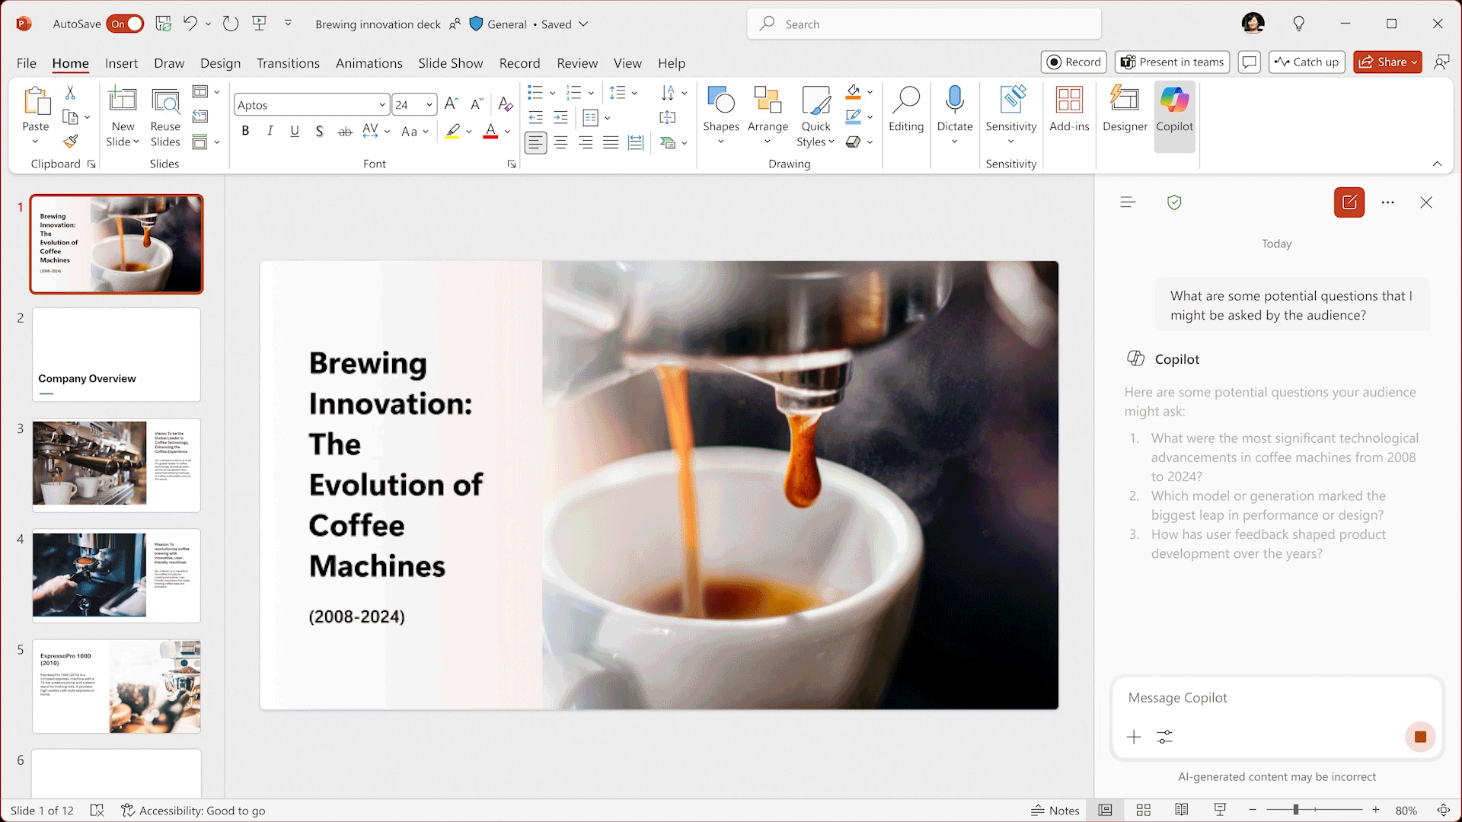
Task: Switch to the Slide Show tab
Action: pos(450,63)
